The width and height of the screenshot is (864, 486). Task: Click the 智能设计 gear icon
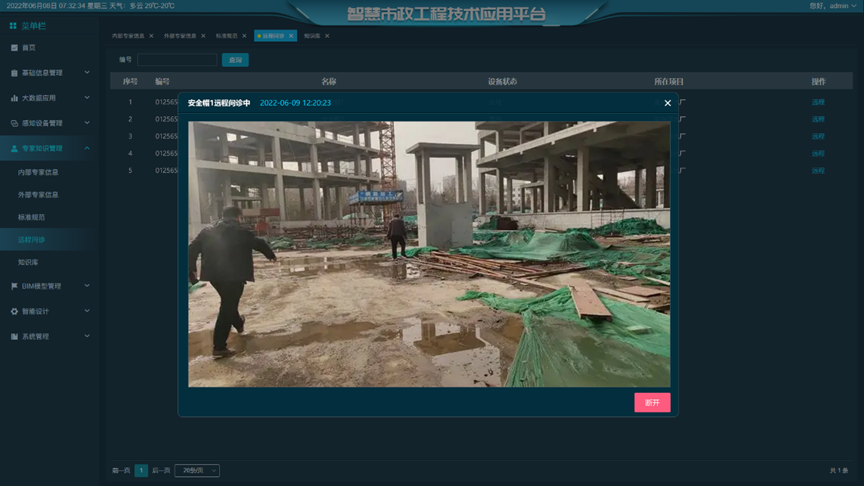point(14,311)
